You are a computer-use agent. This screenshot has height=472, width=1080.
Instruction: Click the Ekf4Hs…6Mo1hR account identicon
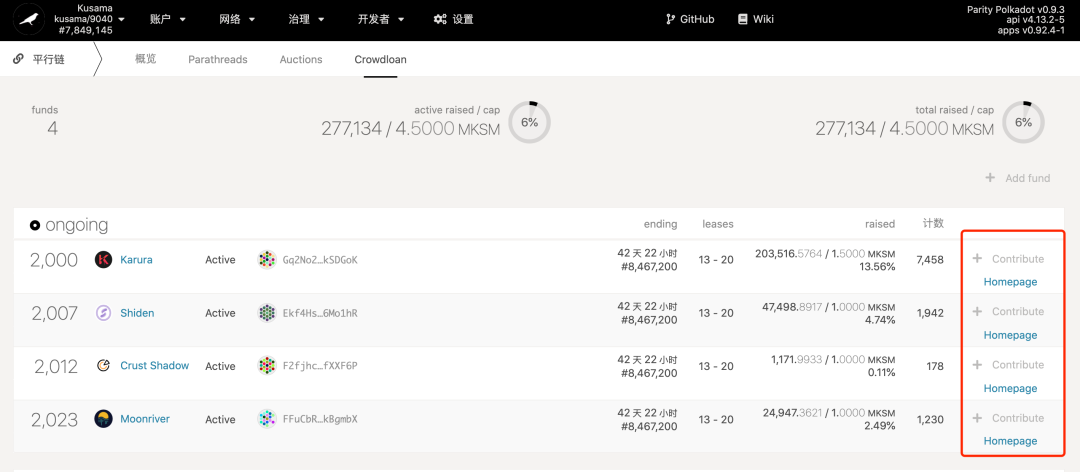click(x=267, y=313)
